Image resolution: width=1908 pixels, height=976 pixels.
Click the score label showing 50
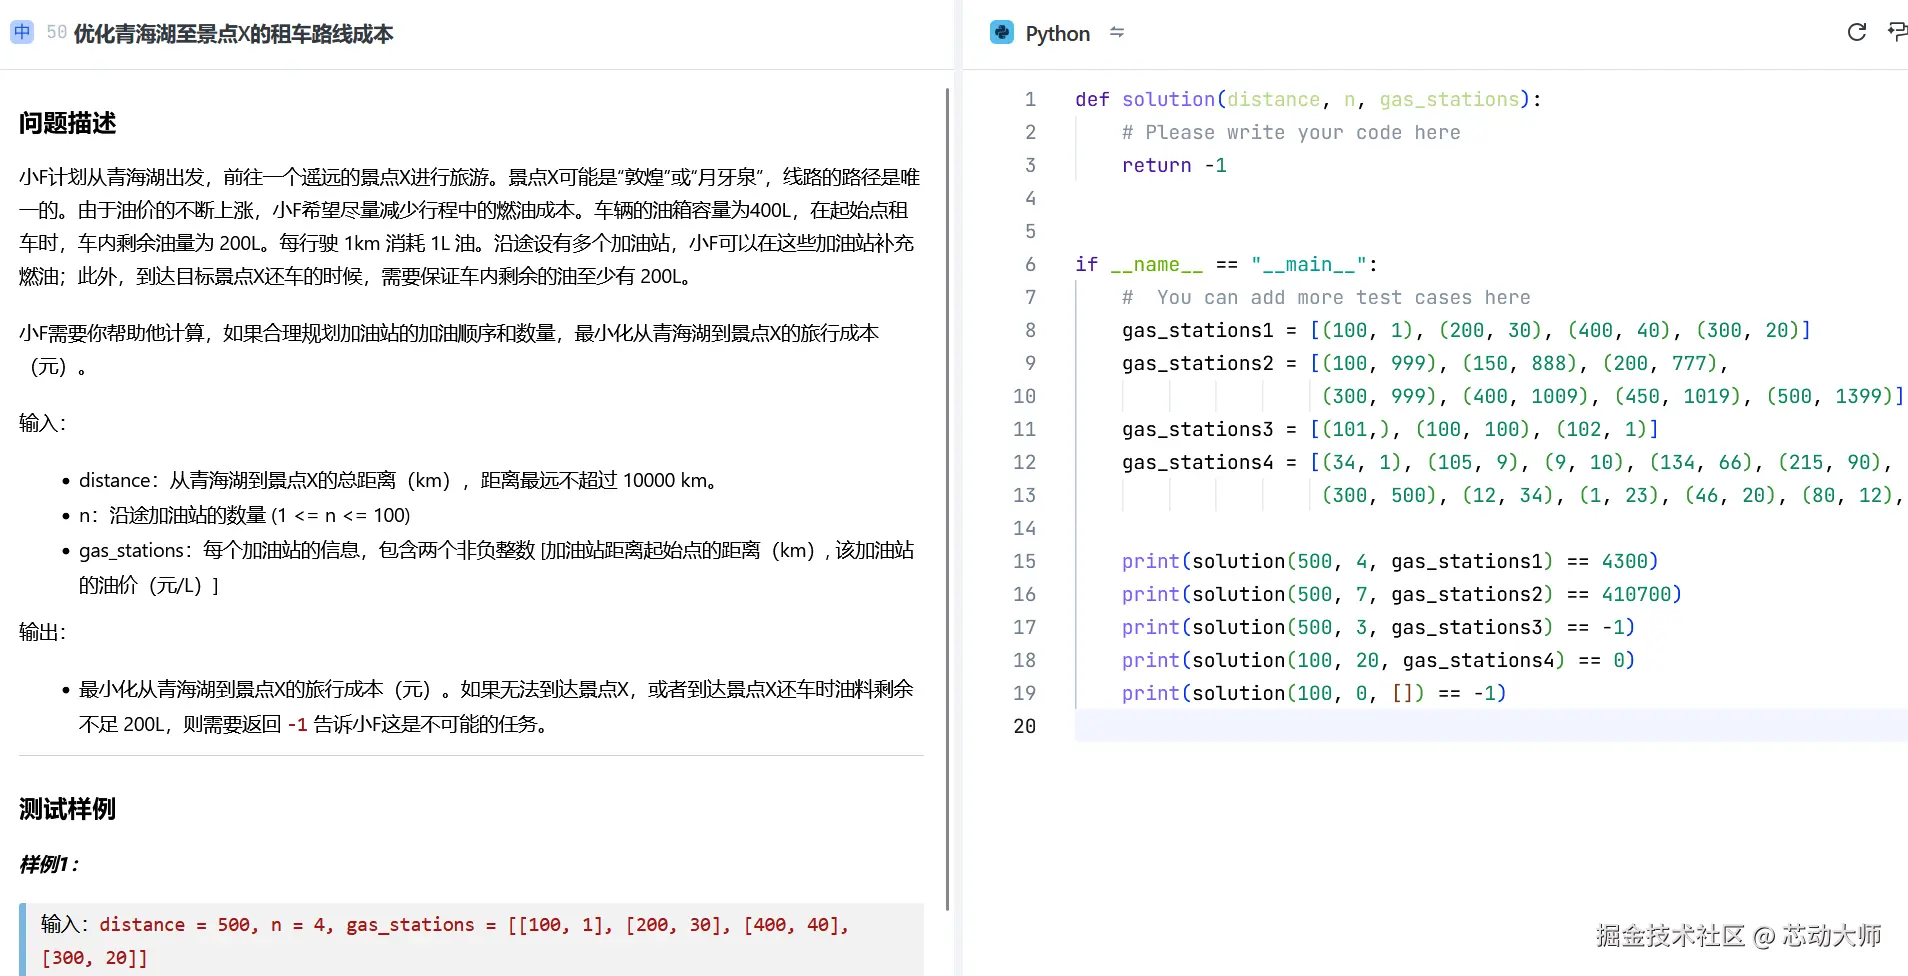click(56, 31)
